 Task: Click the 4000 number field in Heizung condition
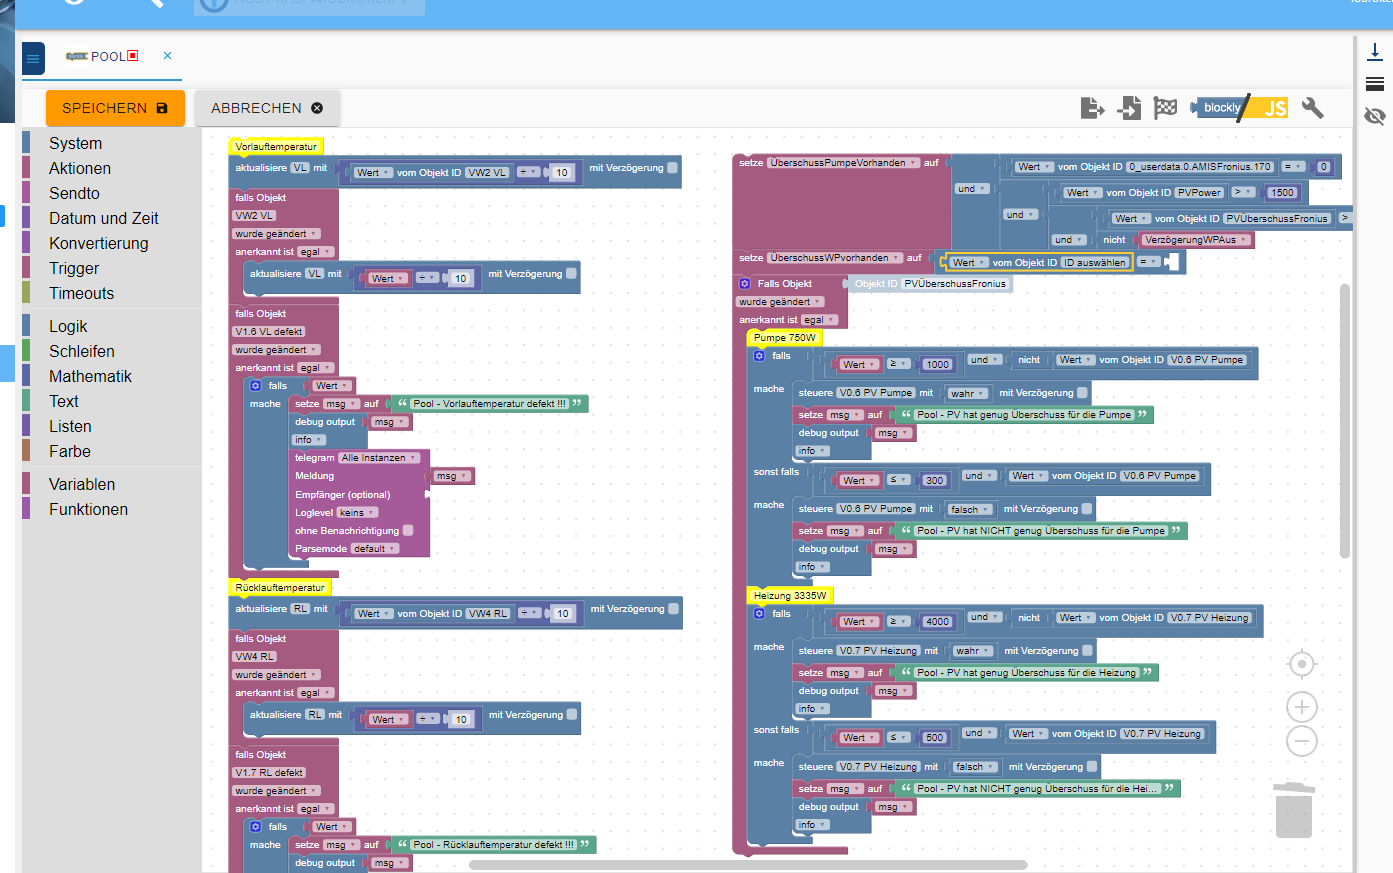(937, 622)
